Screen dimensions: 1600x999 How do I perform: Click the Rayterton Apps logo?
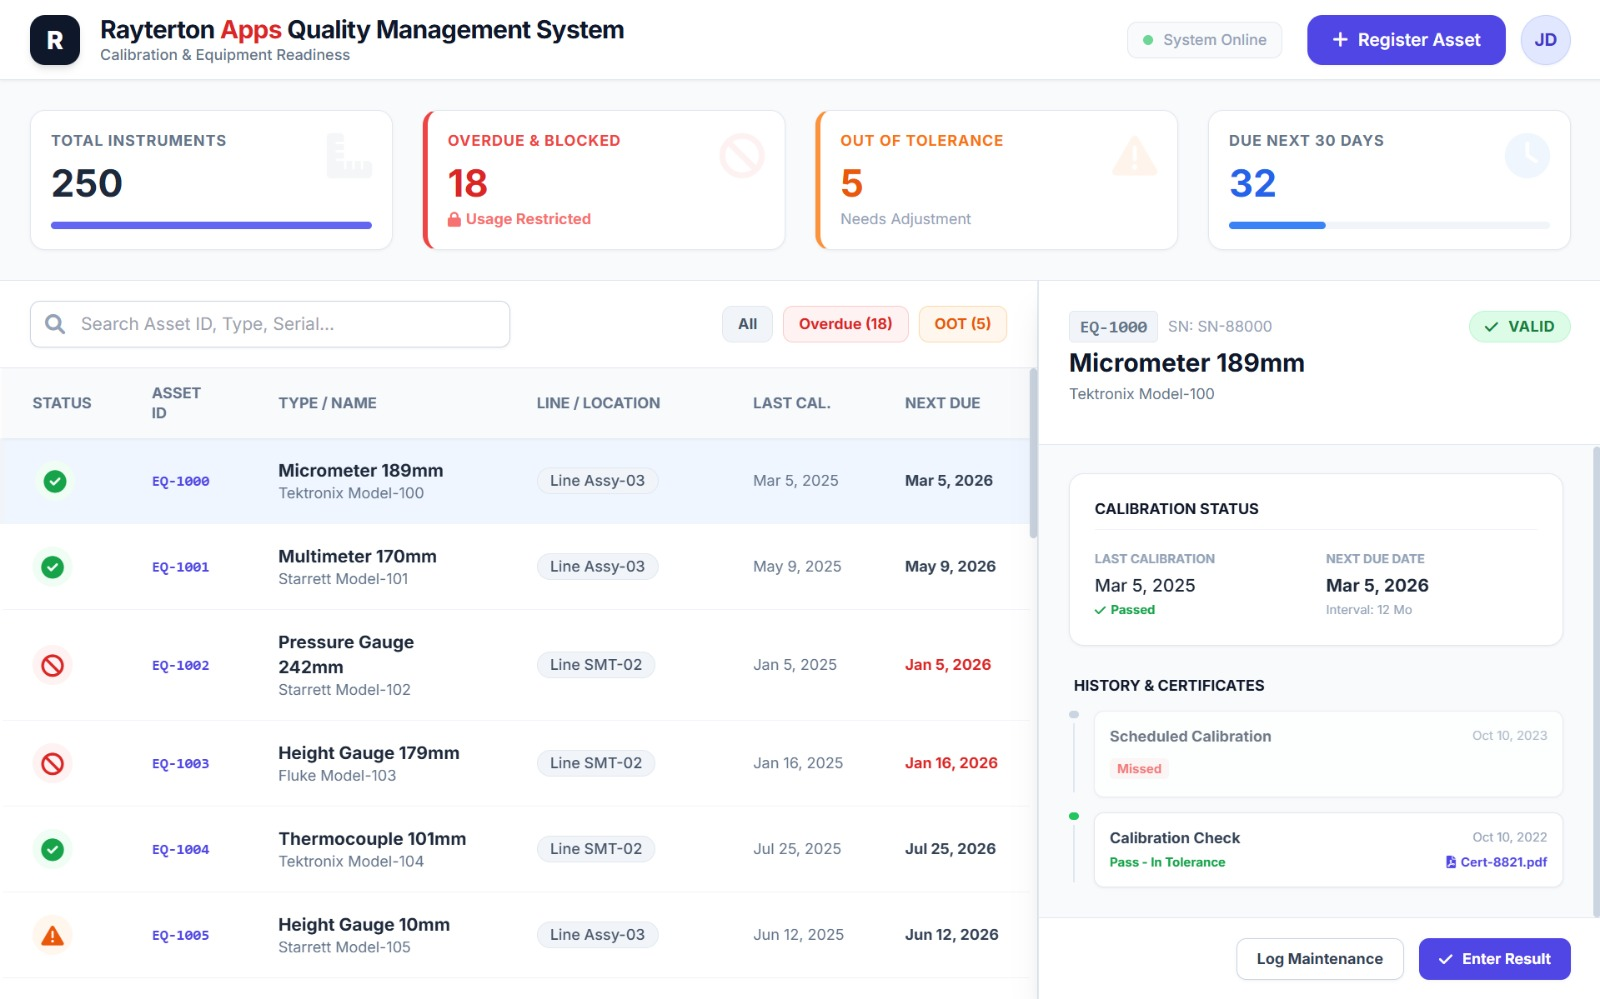55,39
